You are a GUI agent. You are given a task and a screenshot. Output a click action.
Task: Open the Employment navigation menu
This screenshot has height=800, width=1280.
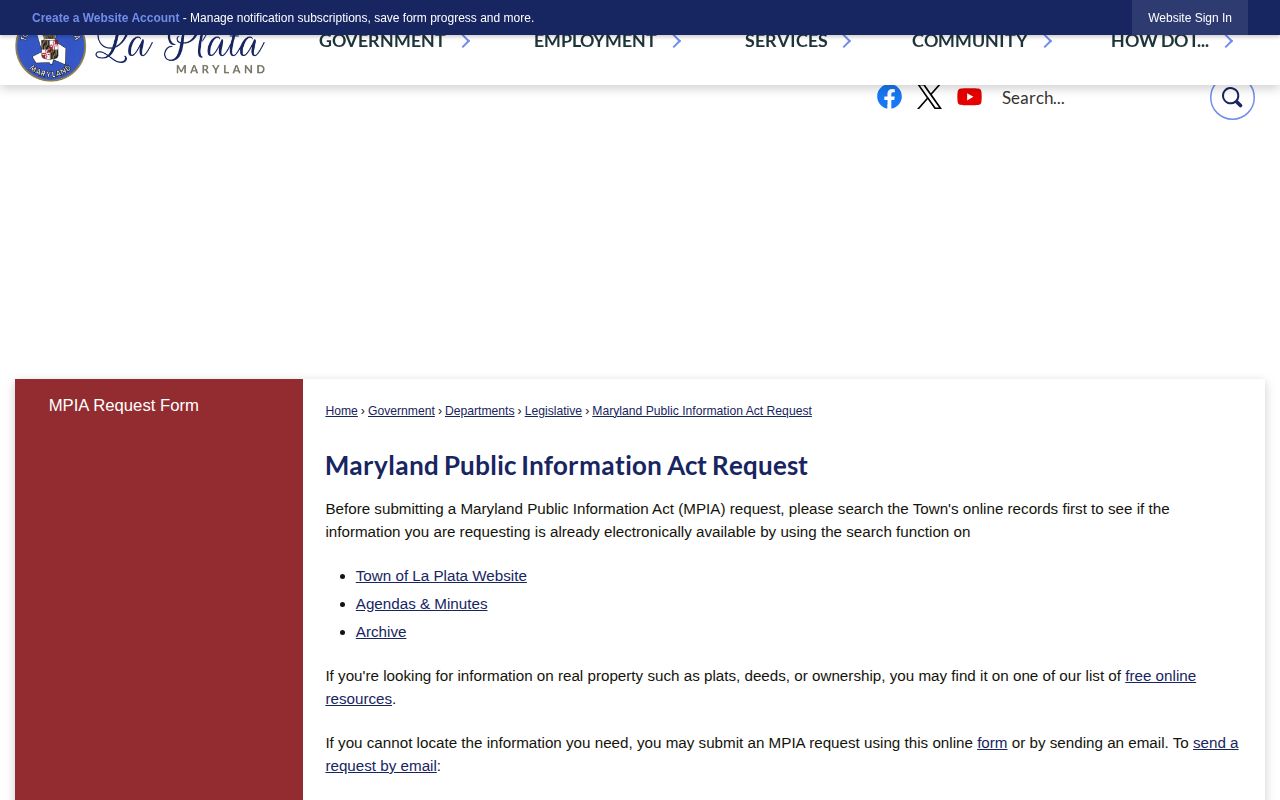pyautogui.click(x=595, y=41)
